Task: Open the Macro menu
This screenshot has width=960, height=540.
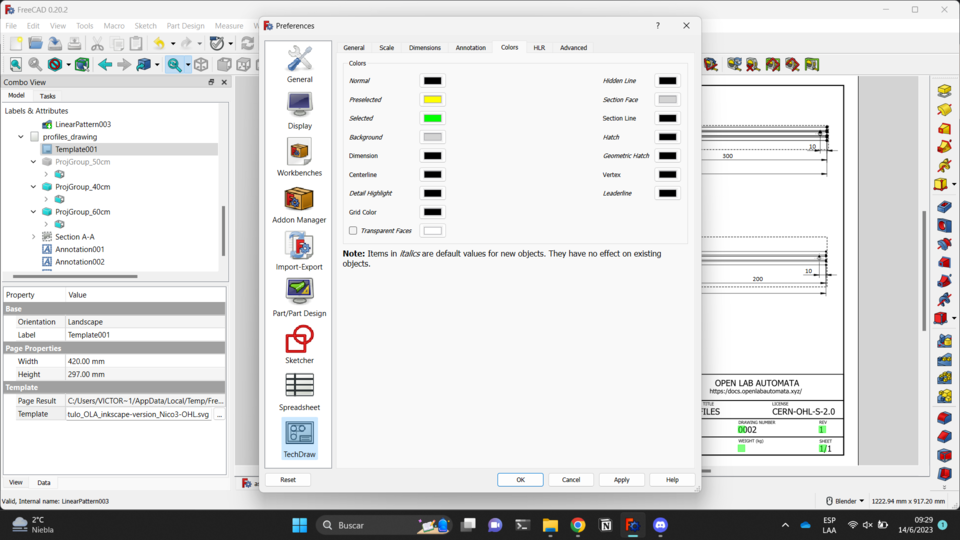Action: (114, 26)
